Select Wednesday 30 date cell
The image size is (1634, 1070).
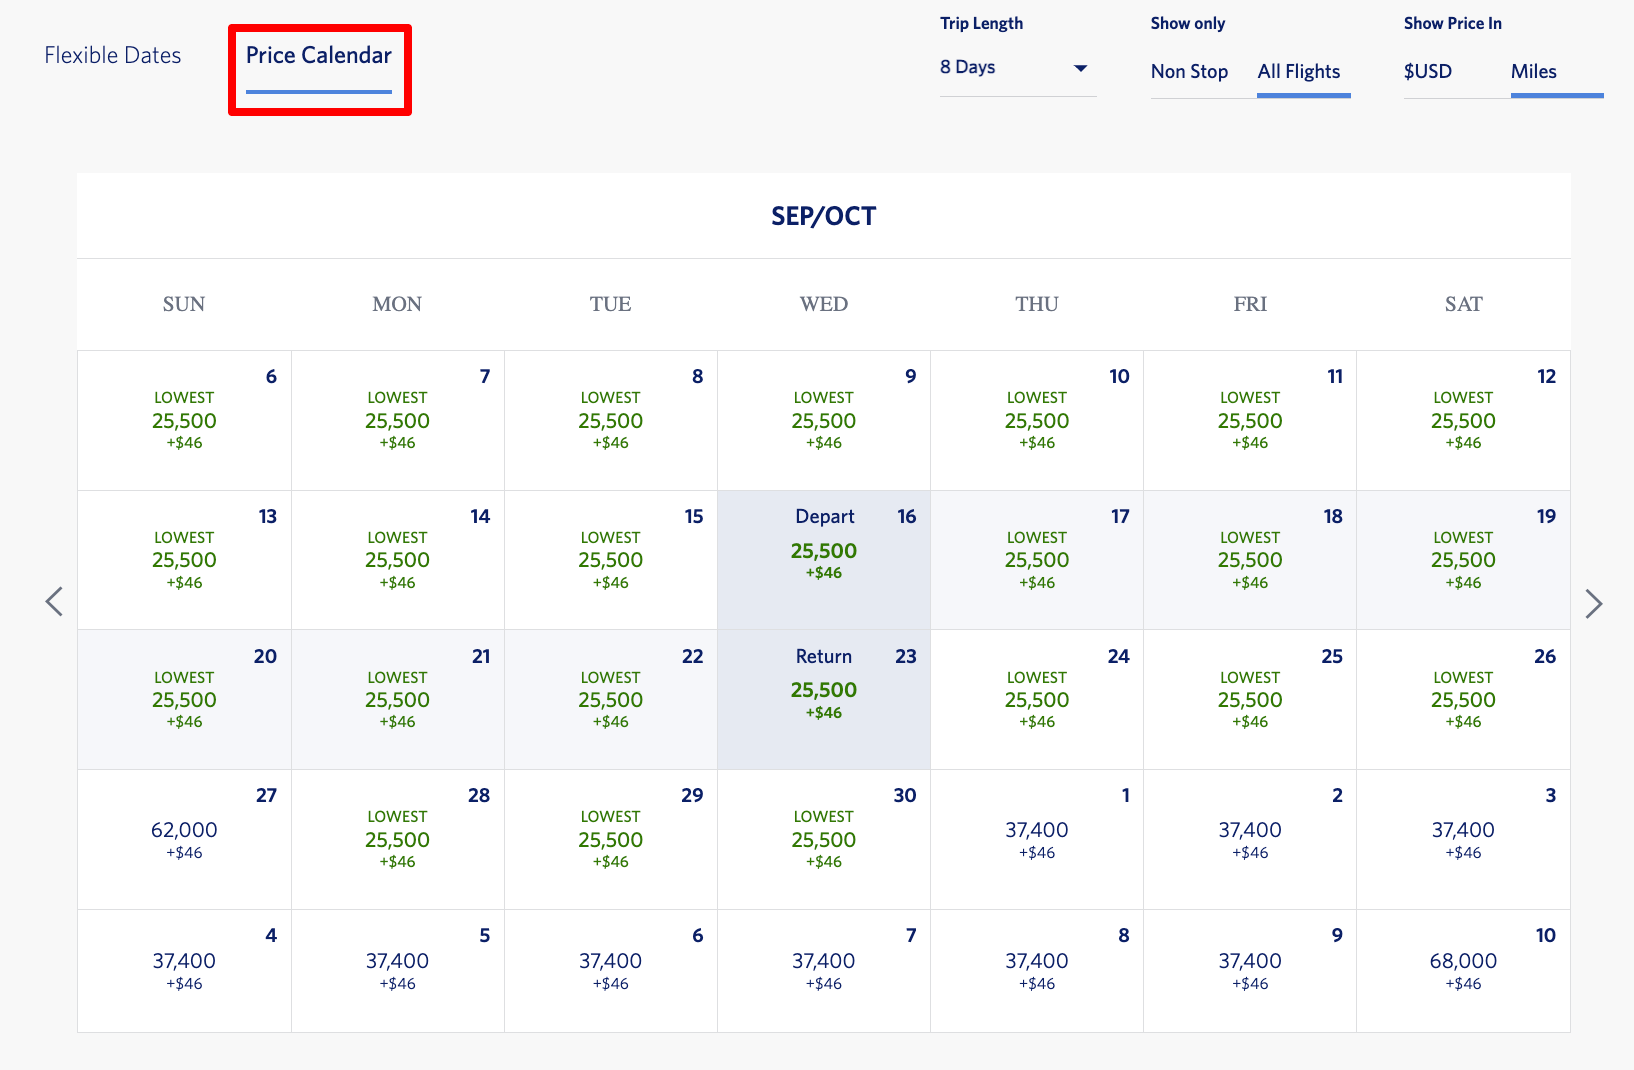point(824,840)
